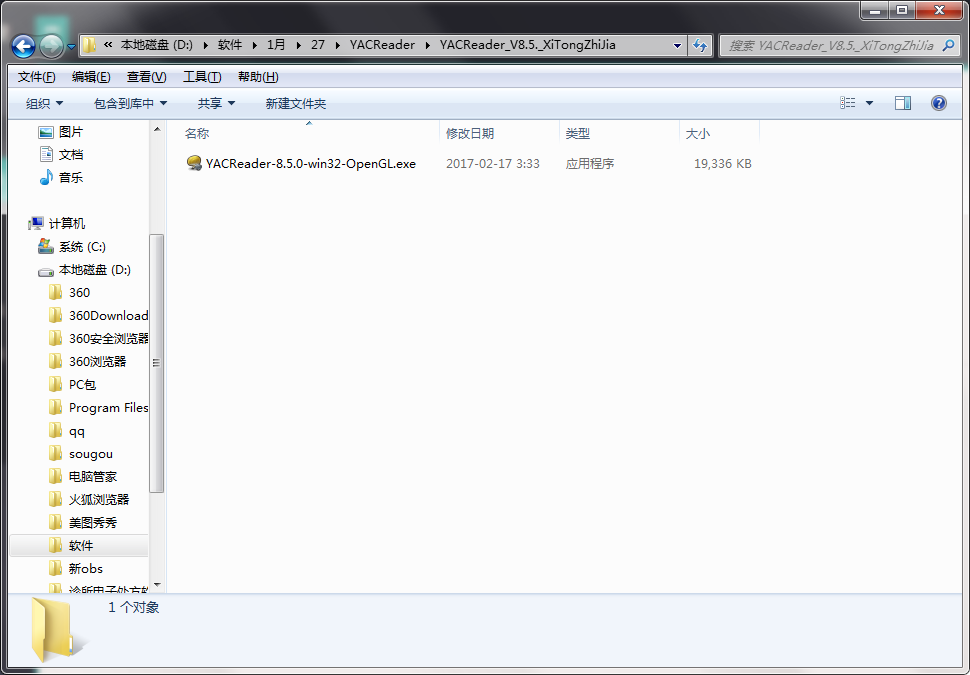The width and height of the screenshot is (970, 675).
Task: Click 新建文件夹 button
Action: tap(296, 103)
